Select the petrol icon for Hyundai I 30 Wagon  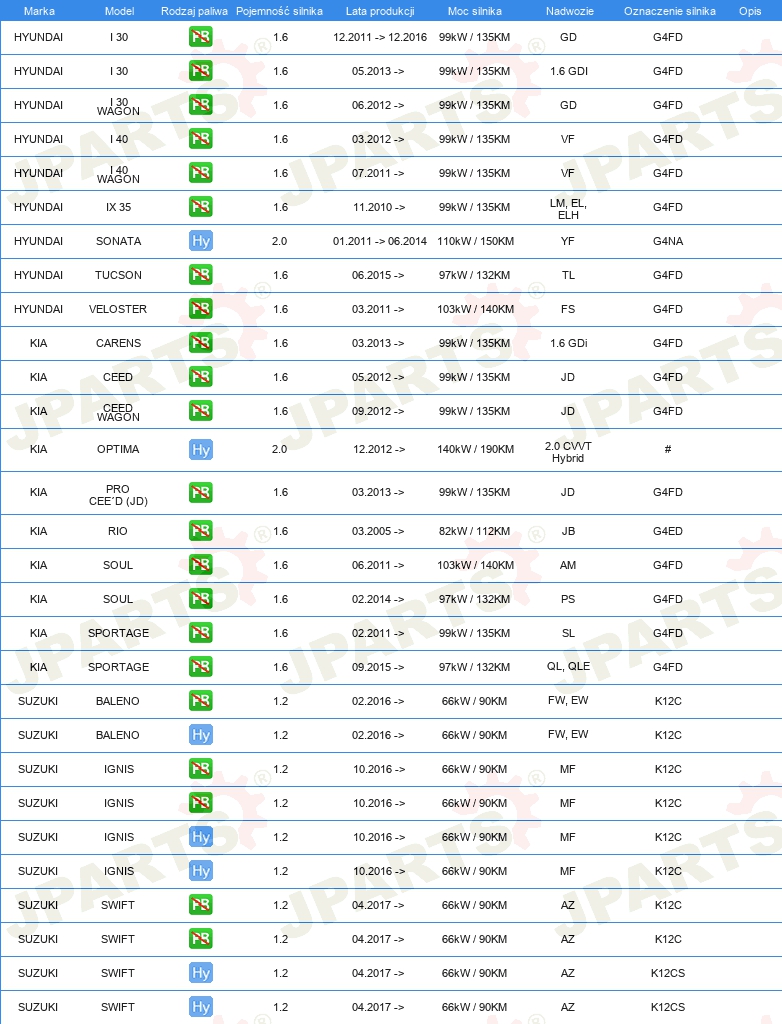point(201,105)
